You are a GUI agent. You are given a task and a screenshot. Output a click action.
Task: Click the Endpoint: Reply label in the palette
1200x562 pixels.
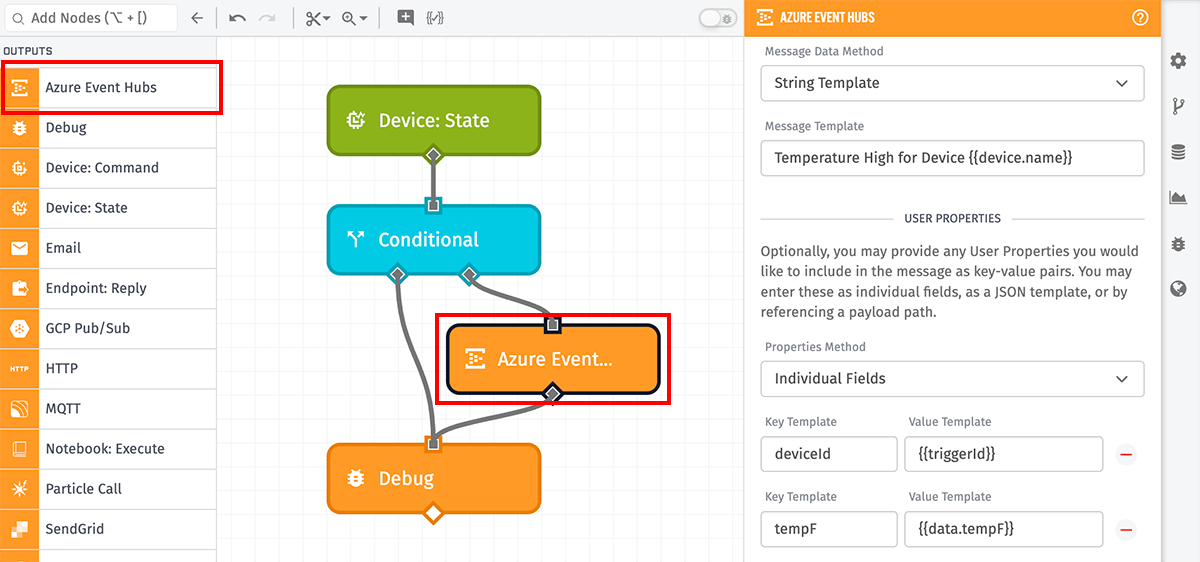coord(96,288)
